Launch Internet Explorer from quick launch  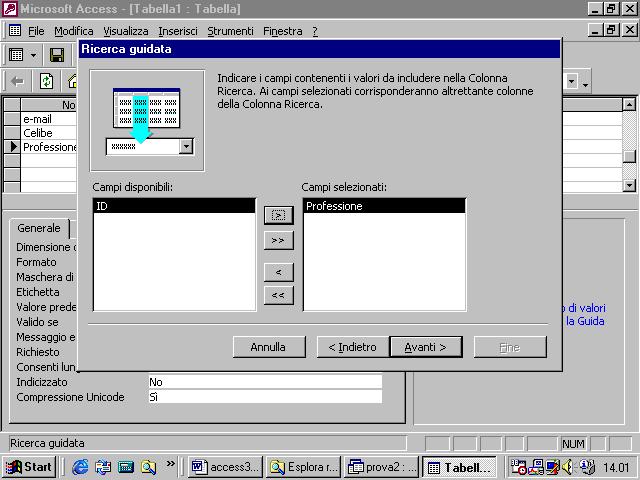pos(80,467)
